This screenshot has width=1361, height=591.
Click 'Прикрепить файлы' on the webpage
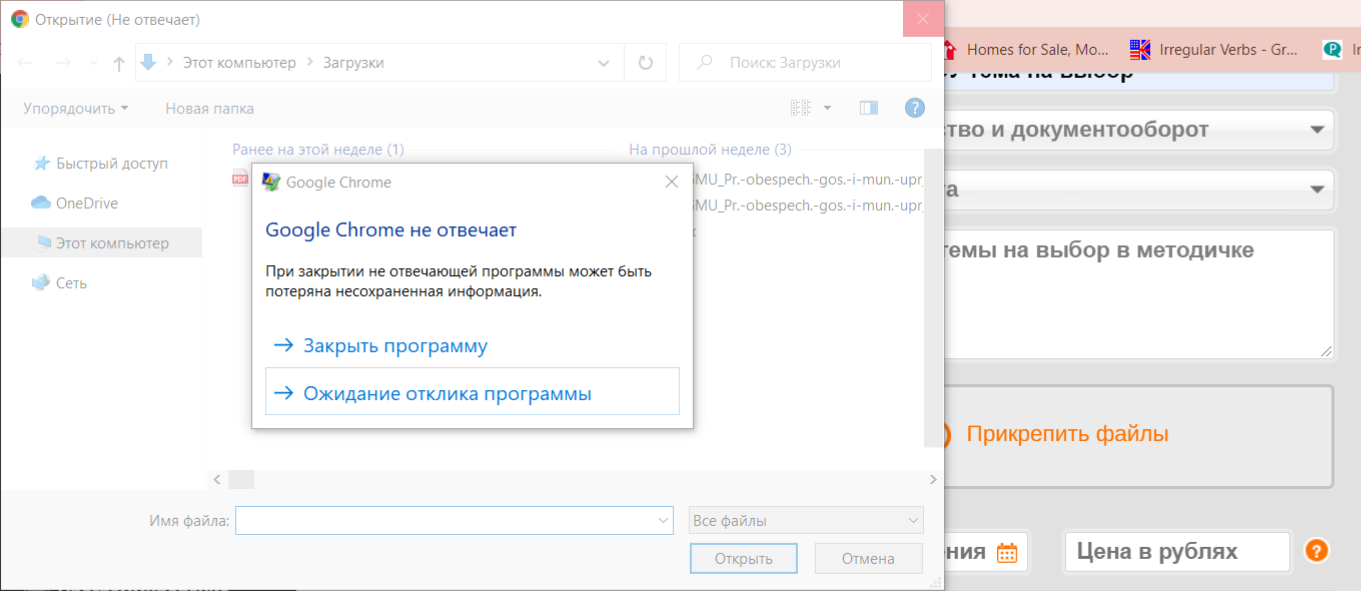pos(1068,434)
